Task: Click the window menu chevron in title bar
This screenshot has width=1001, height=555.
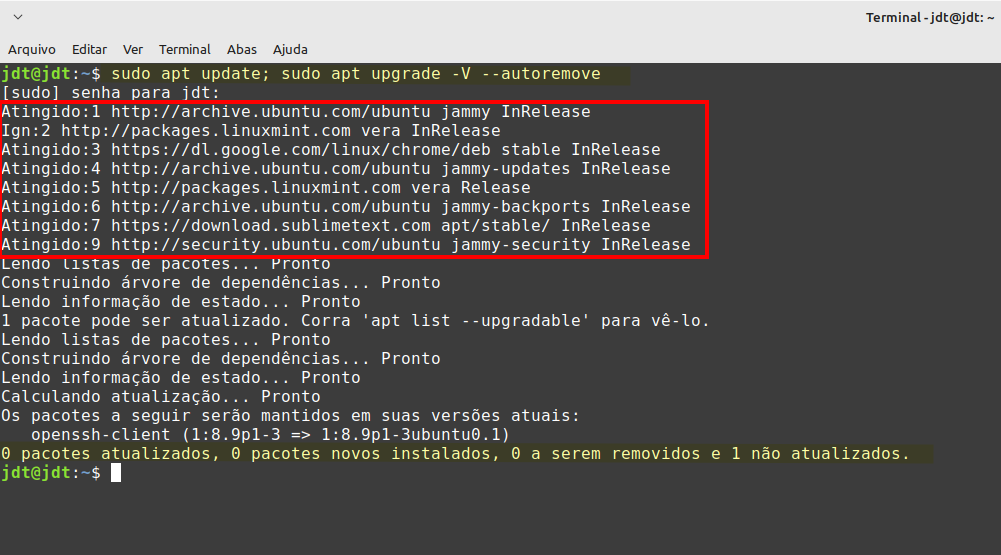Action: tap(18, 17)
